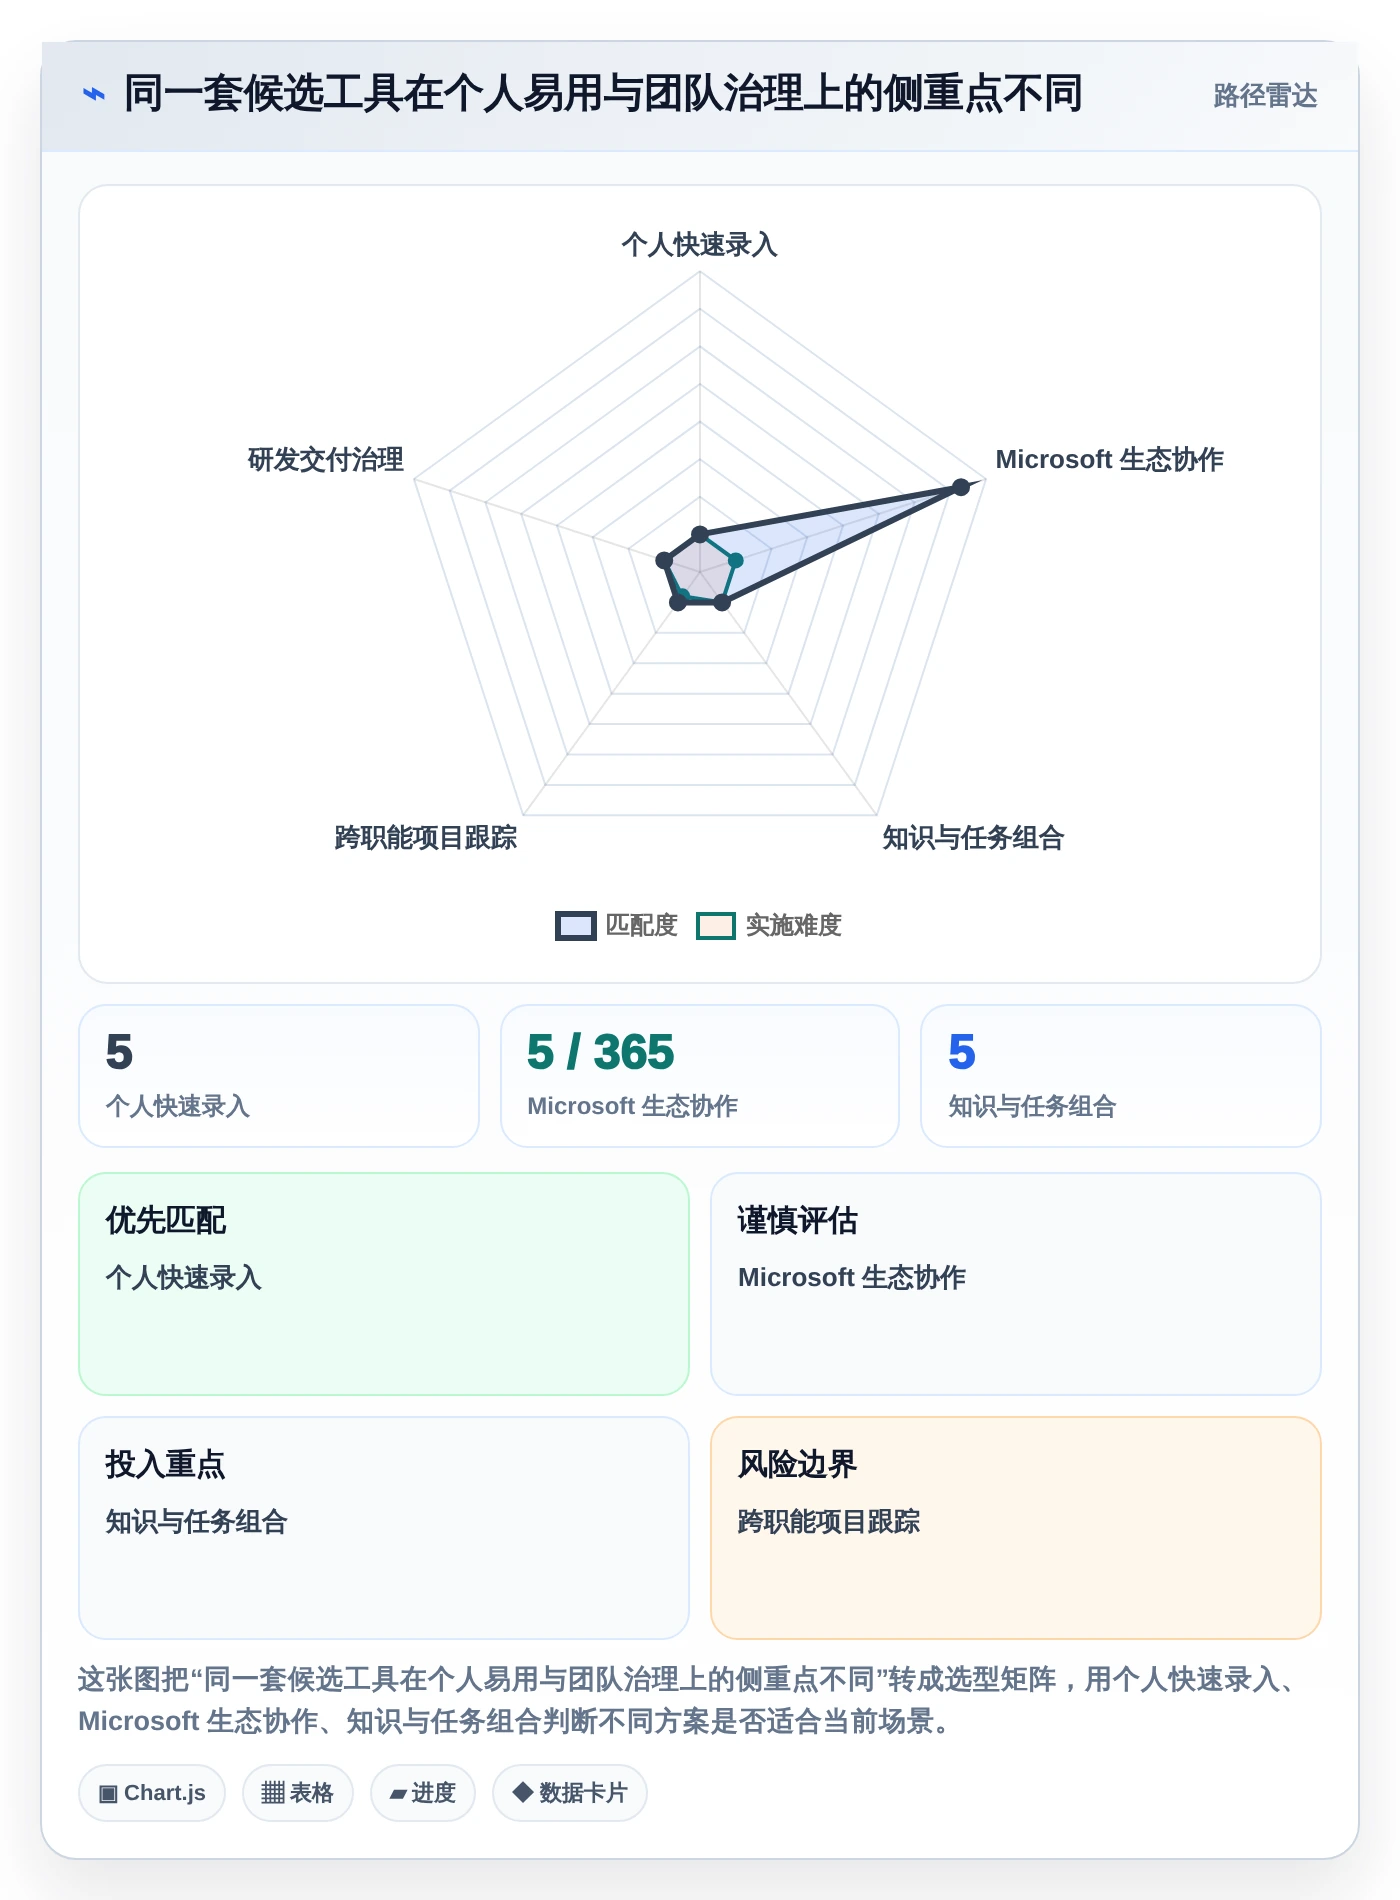Click the 表格 tag chip
Viewport: 1400px width, 1900px height.
click(x=297, y=1793)
